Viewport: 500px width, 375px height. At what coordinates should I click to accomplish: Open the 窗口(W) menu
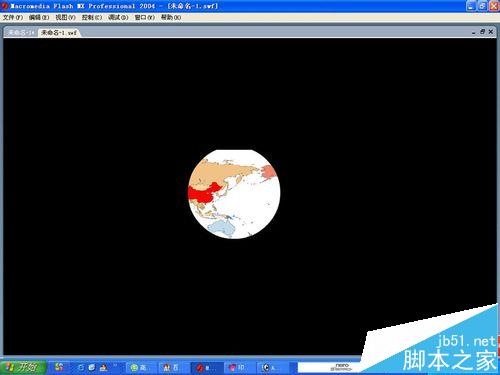click(x=145, y=17)
